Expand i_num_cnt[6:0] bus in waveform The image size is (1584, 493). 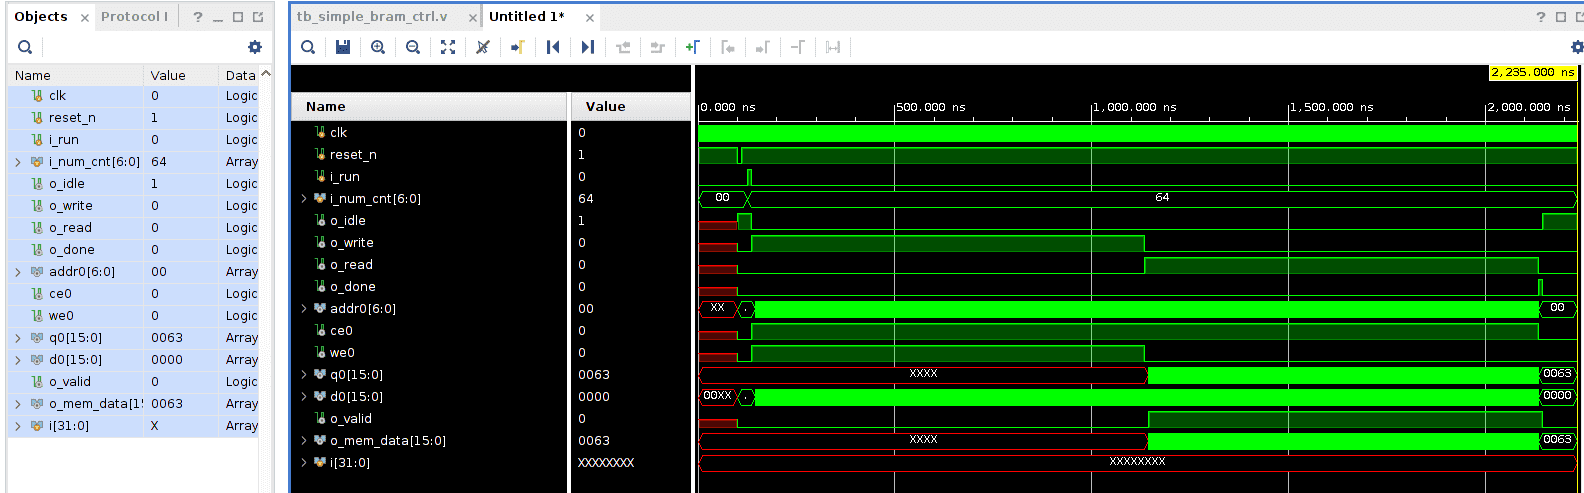click(304, 199)
